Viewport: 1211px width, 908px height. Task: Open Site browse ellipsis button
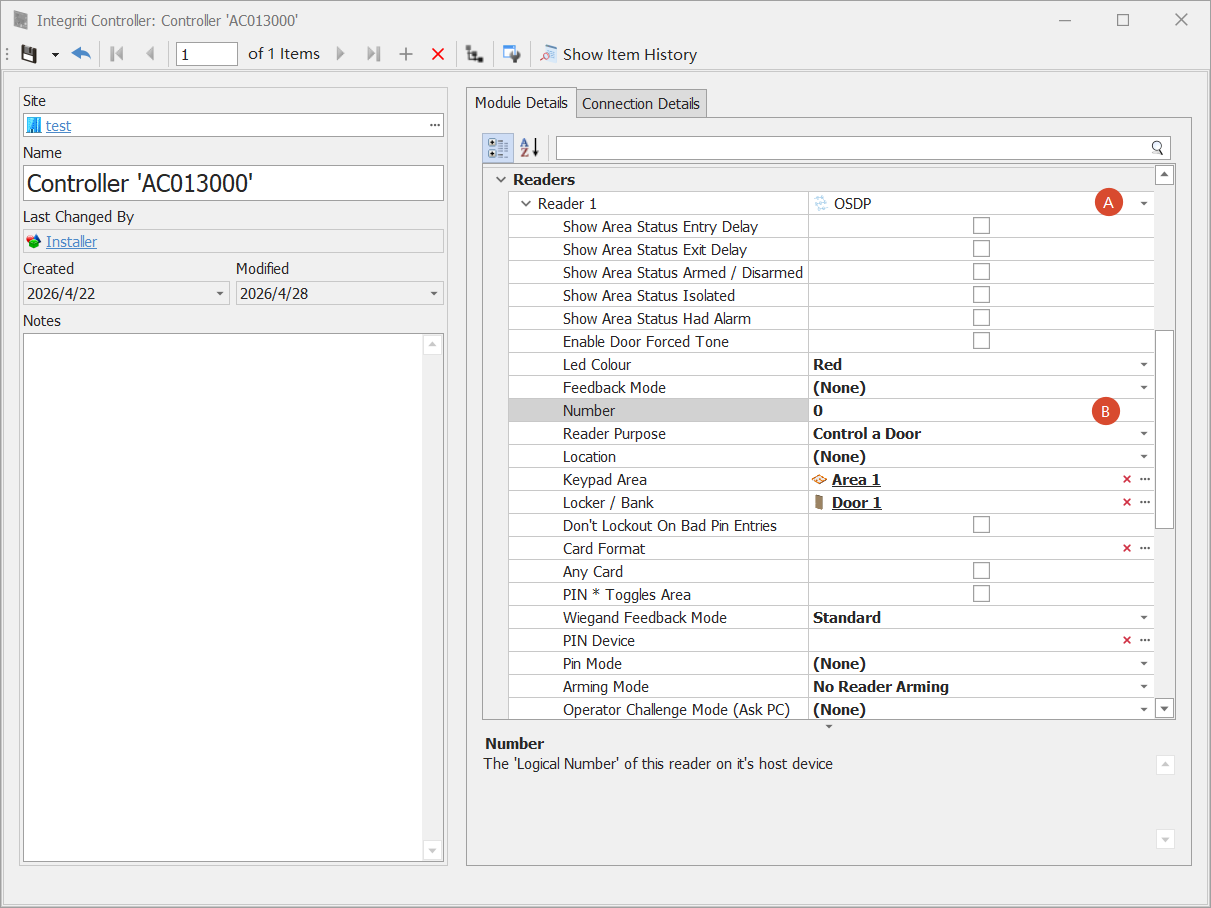(435, 125)
